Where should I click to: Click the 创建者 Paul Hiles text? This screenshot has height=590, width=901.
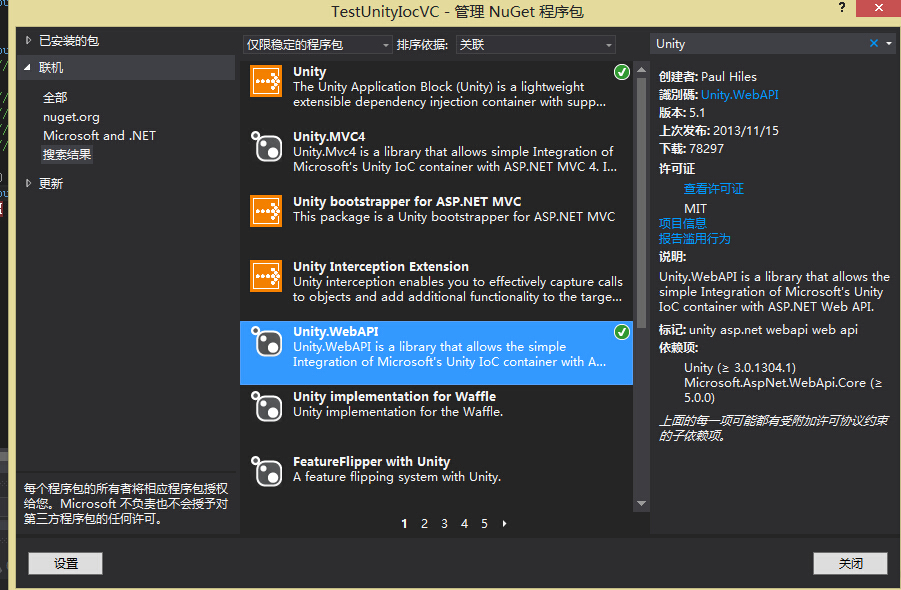pyautogui.click(x=708, y=77)
